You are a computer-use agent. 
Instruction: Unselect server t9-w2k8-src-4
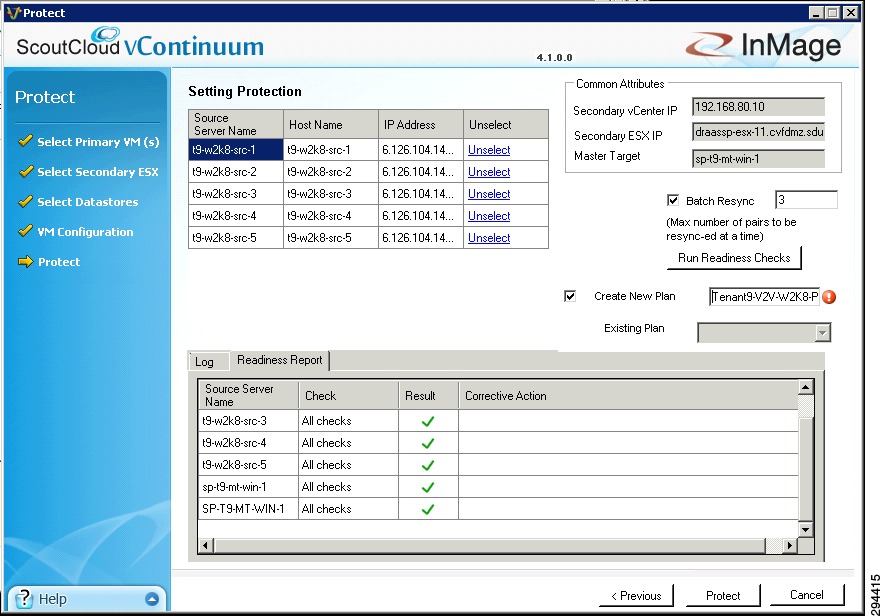[x=489, y=215]
